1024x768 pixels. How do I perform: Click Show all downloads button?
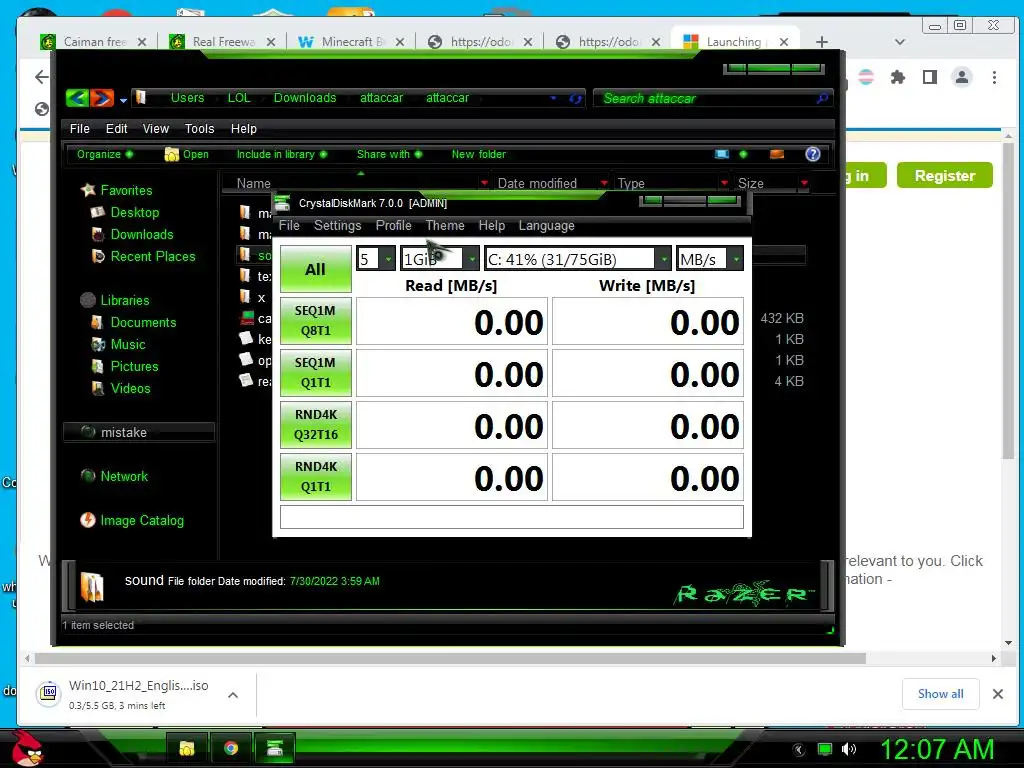click(x=940, y=694)
